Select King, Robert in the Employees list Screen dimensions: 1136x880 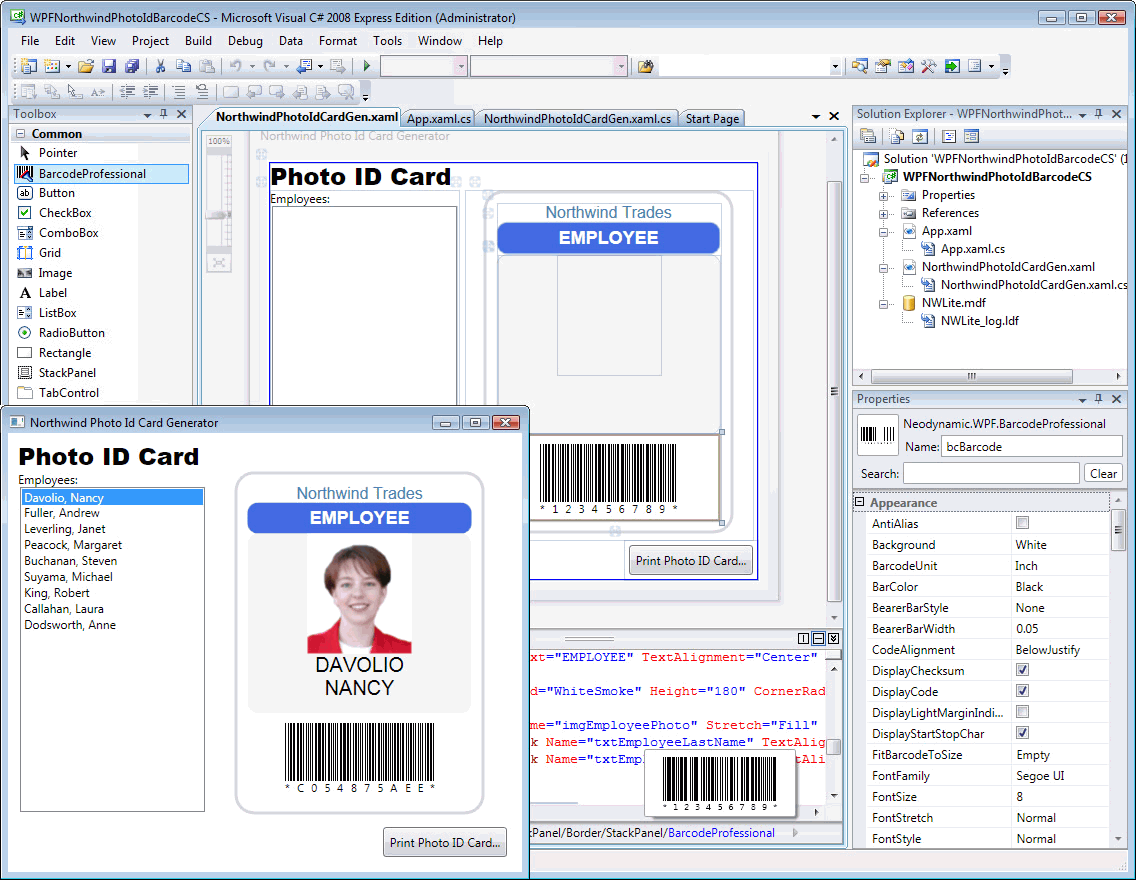click(x=112, y=592)
